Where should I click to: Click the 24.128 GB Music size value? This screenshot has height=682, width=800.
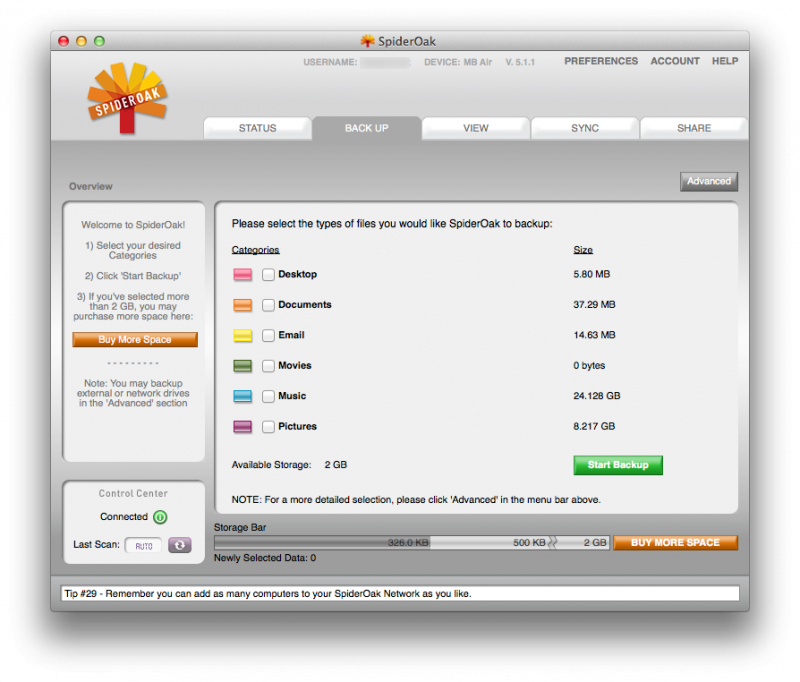596,396
